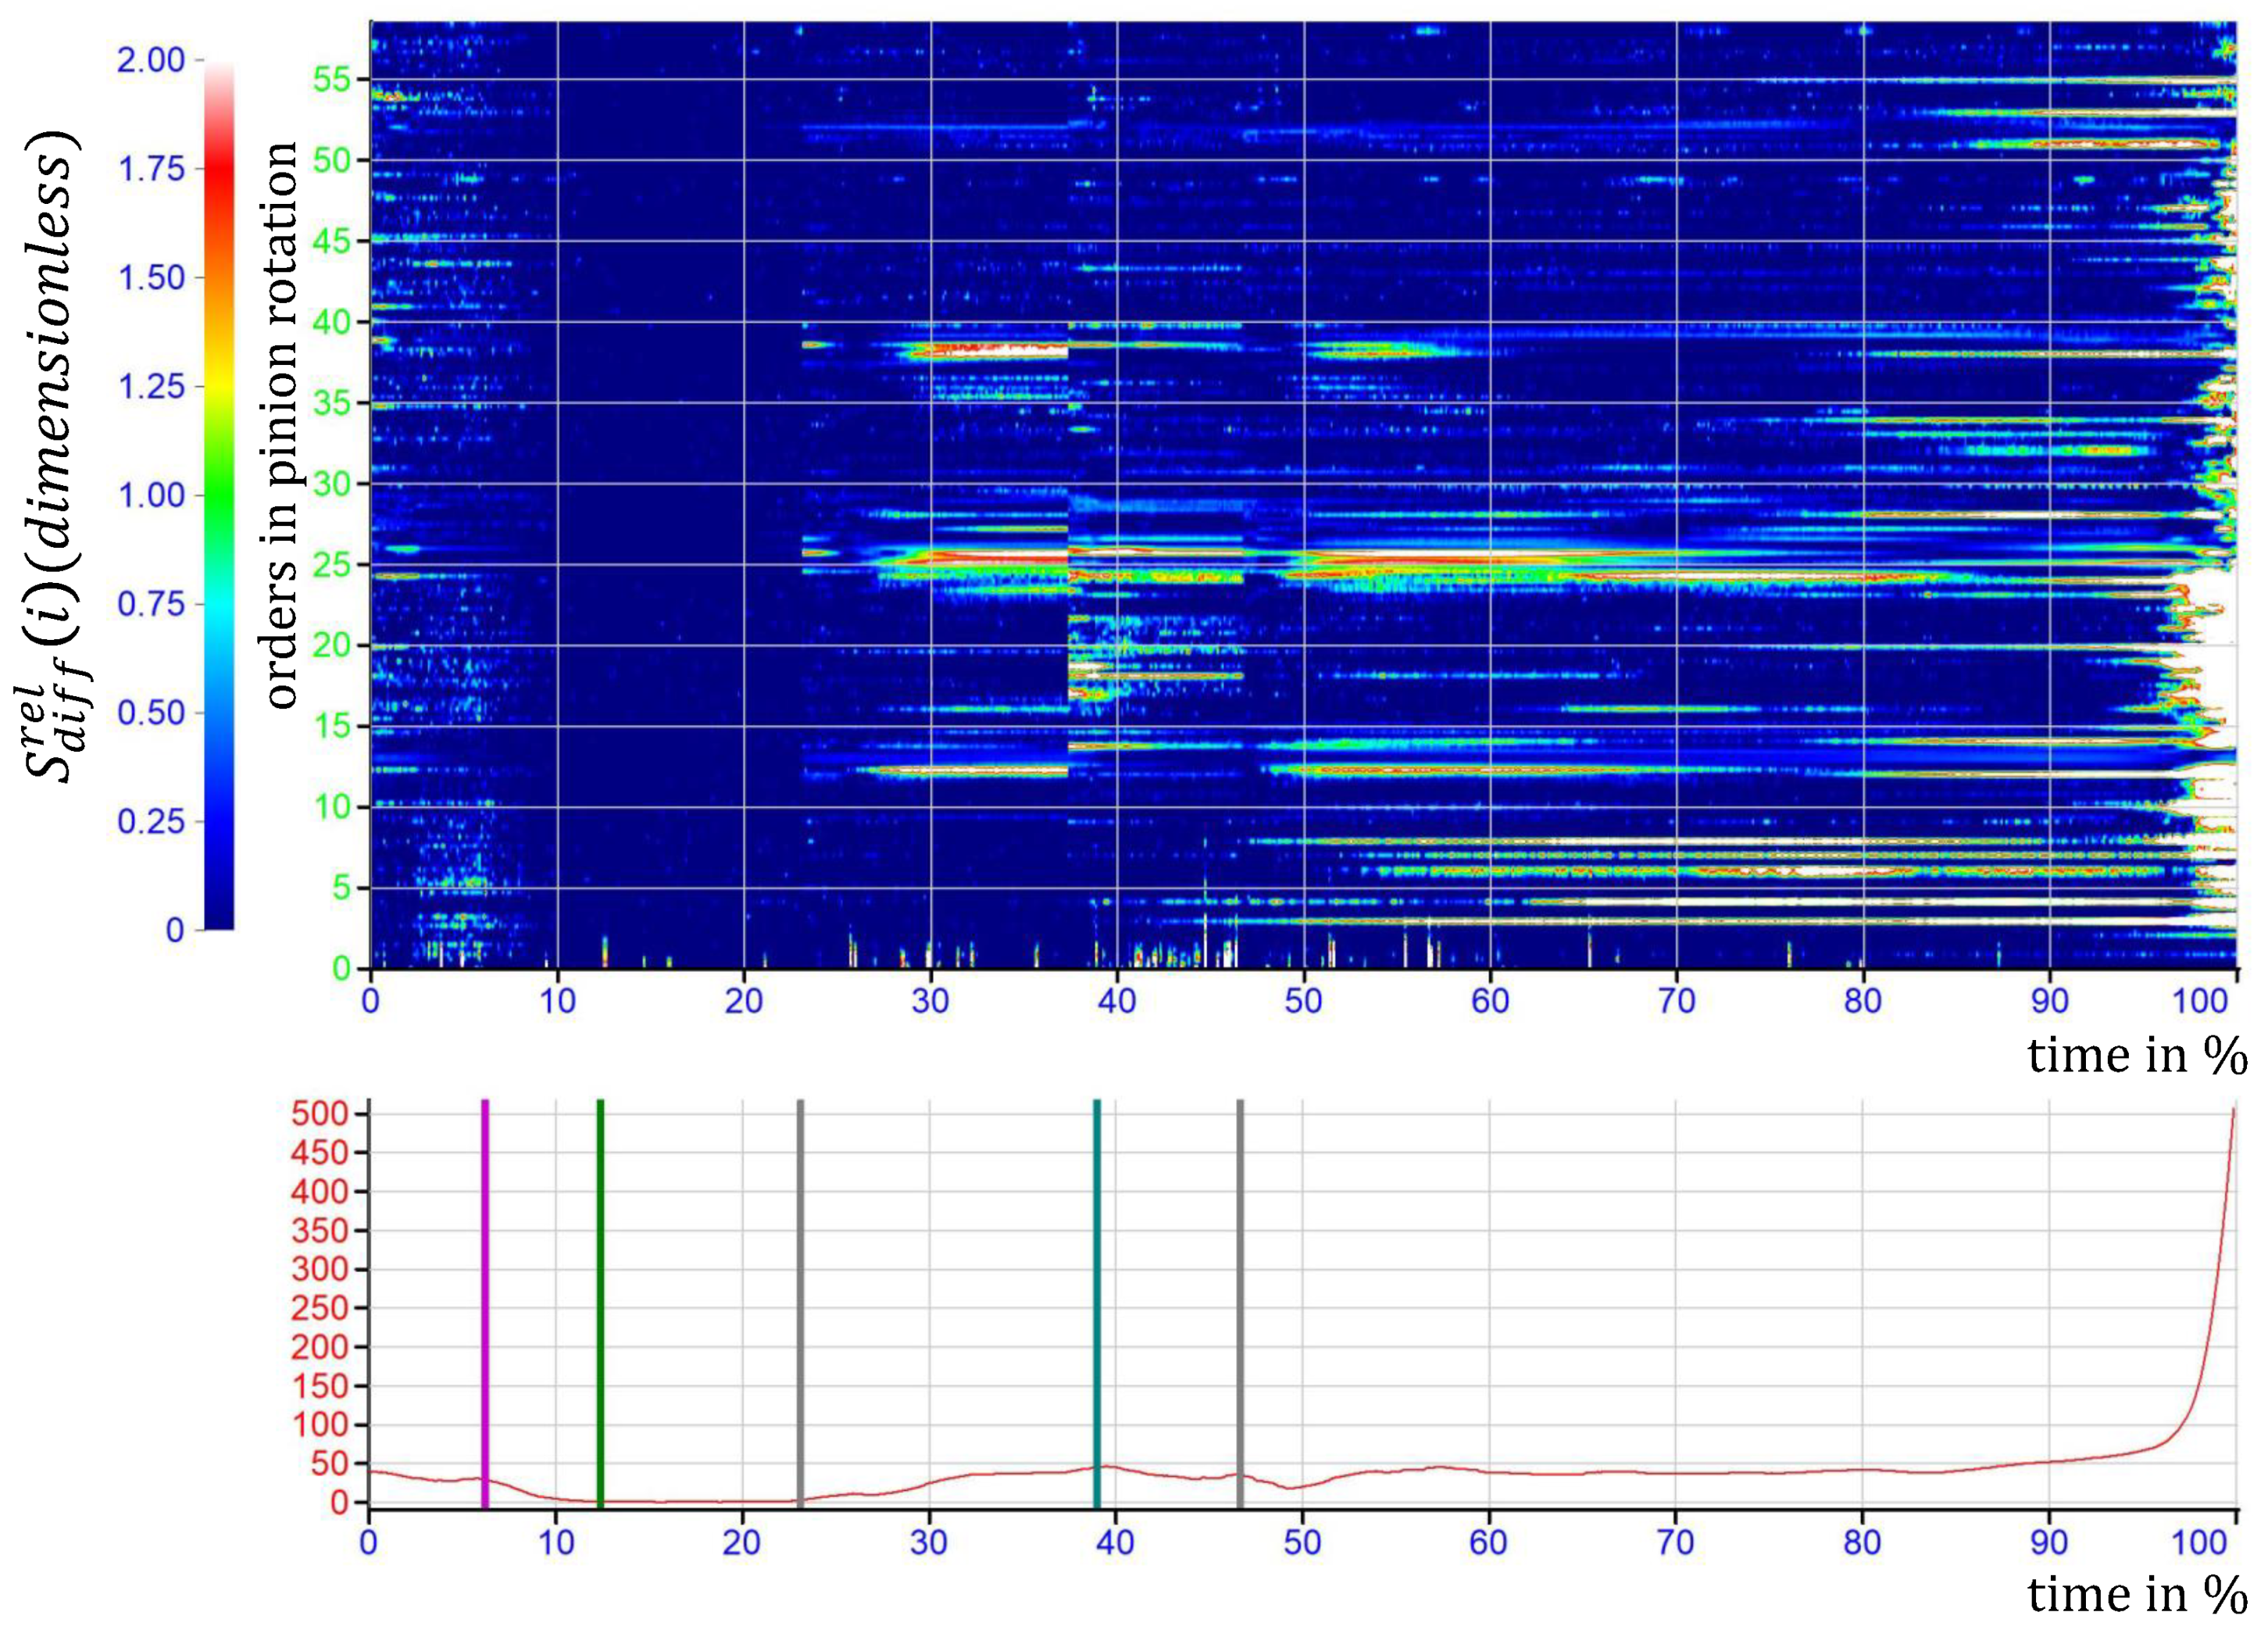Click the gray marker line near 23 percent
This screenshot has width=2268, height=1637.
(800, 1304)
